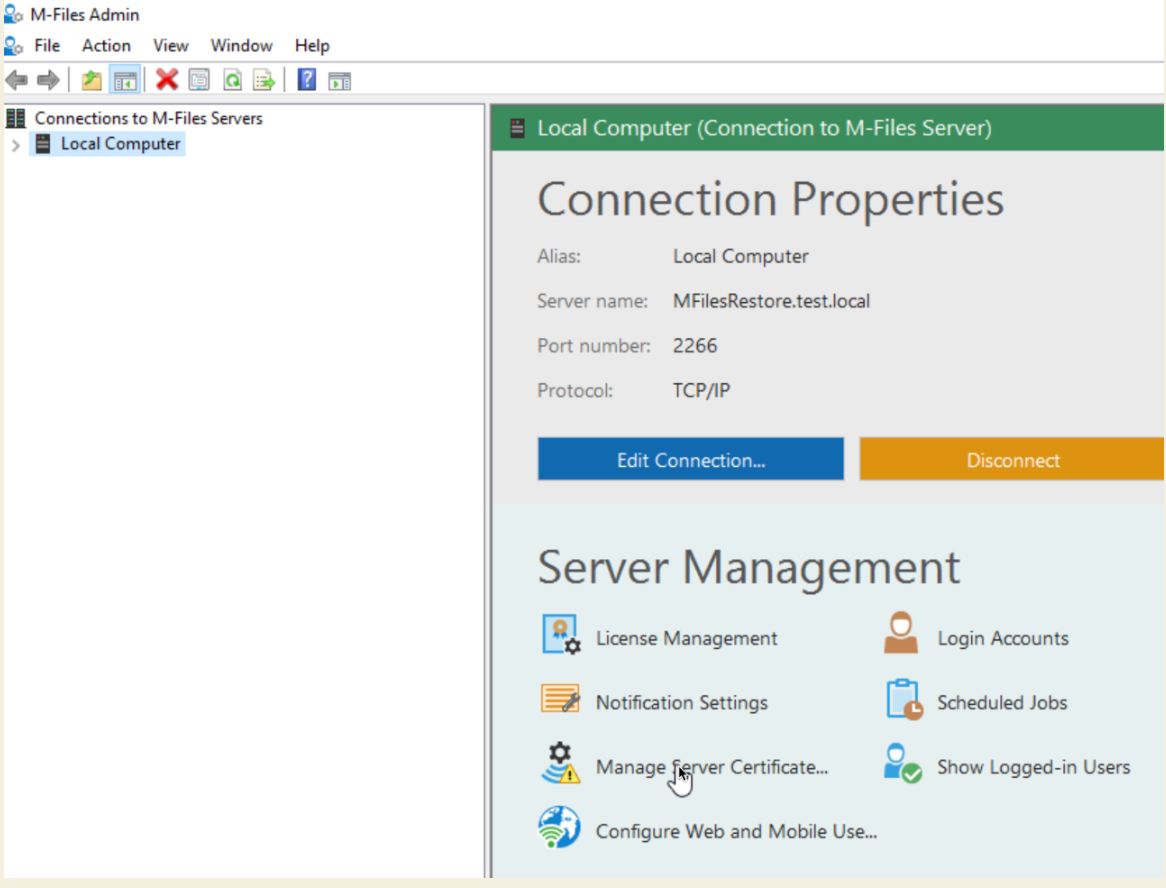The width and height of the screenshot is (1166, 888).
Task: Click the Show Logged-in Users icon
Action: click(902, 763)
